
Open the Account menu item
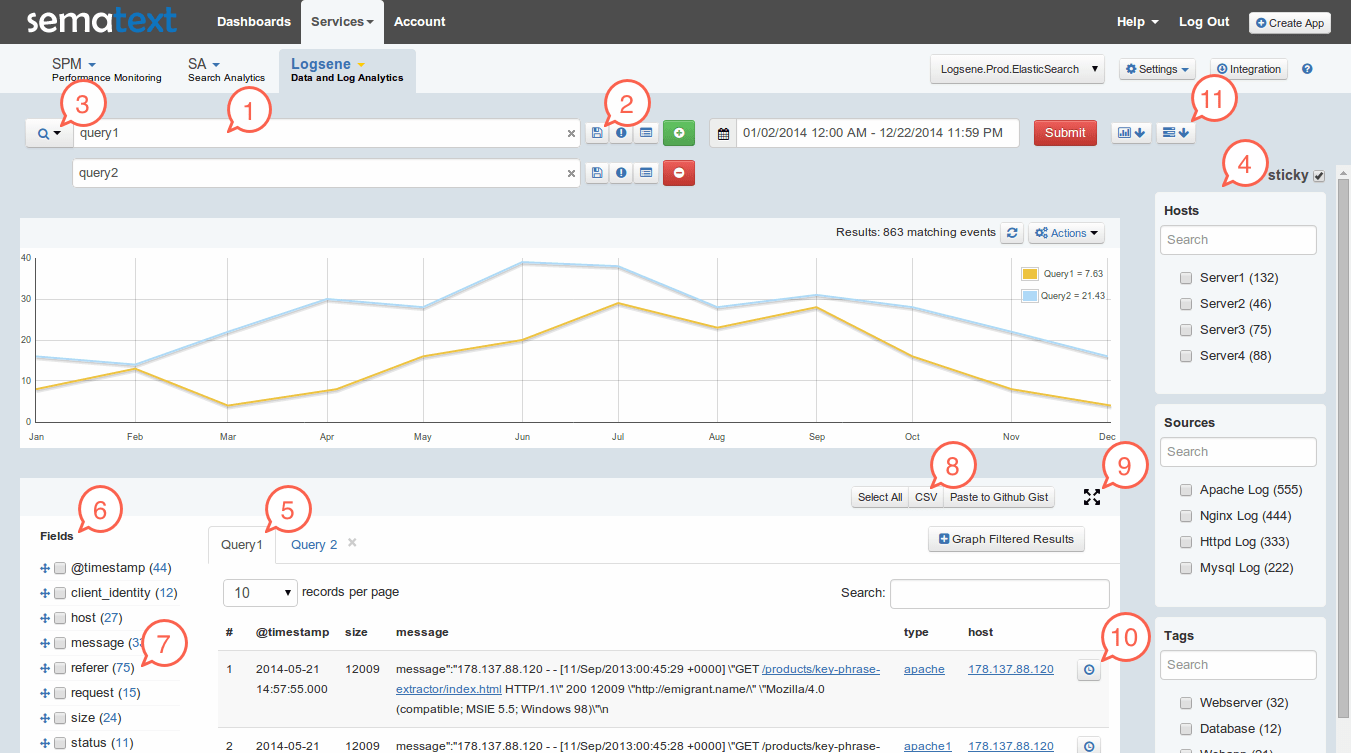coord(420,21)
